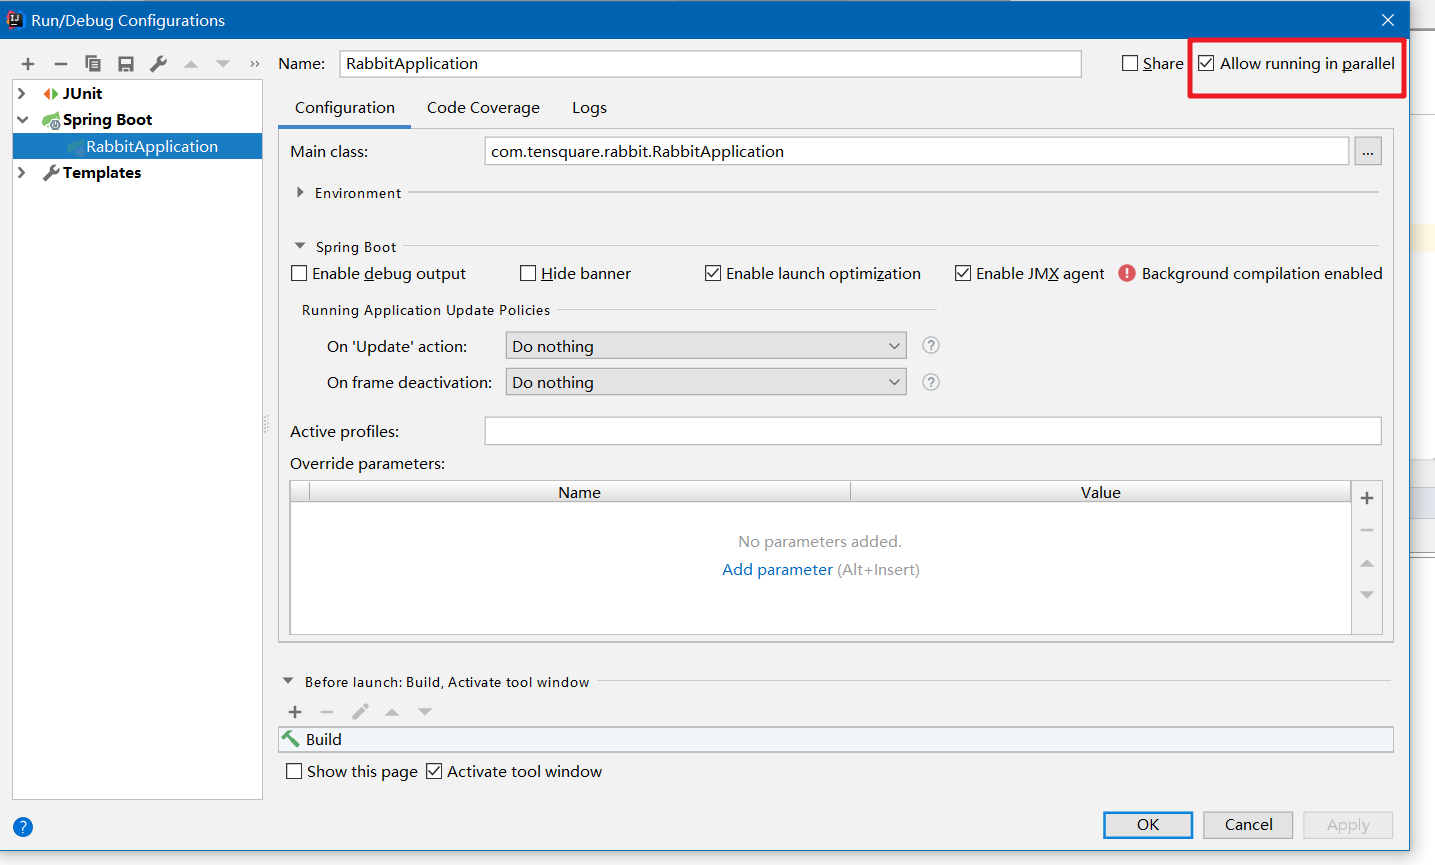The image size is (1435, 865).
Task: Move before-launch task down
Action: pos(425,712)
